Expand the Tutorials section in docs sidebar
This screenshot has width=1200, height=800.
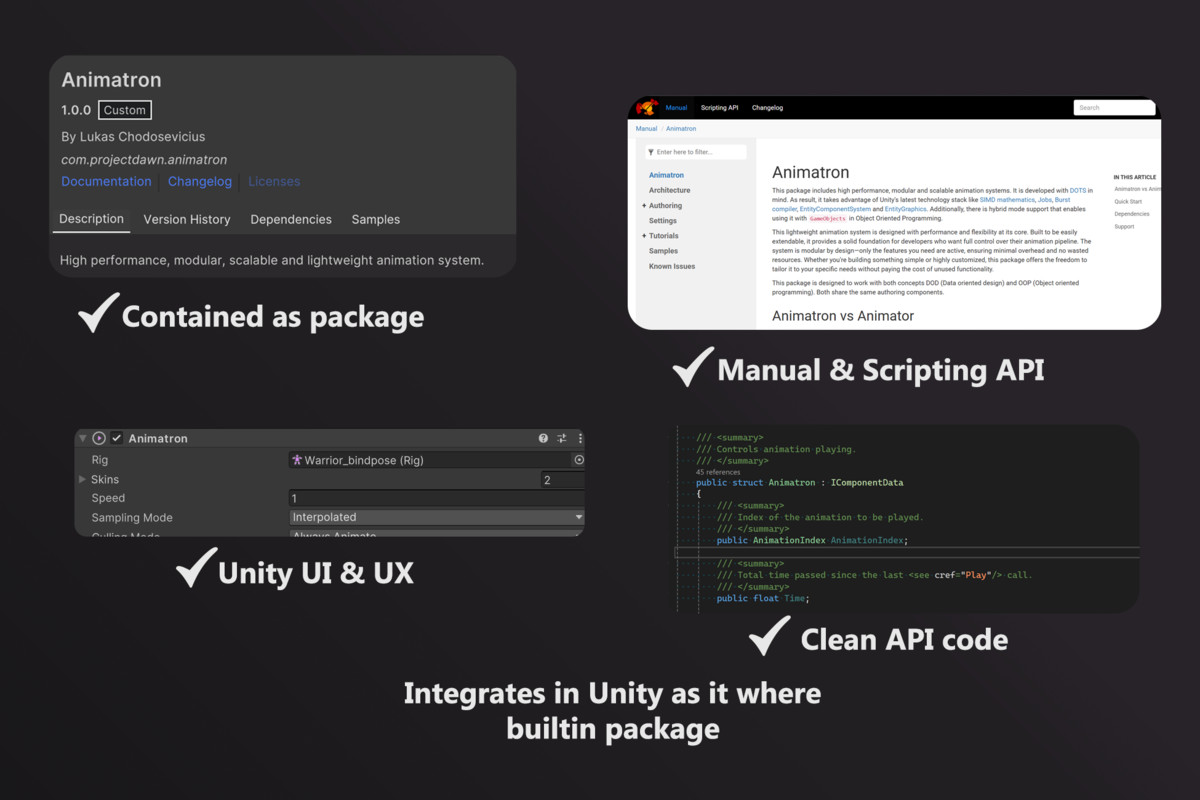pyautogui.click(x=644, y=236)
